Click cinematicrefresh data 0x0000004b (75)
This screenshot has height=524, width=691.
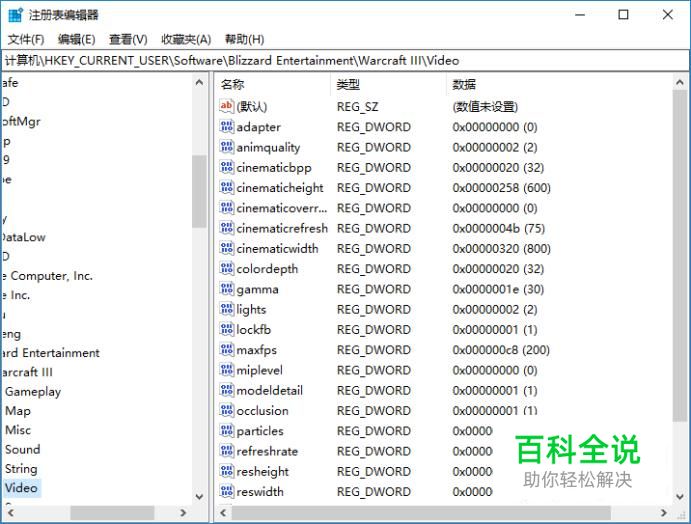(499, 228)
